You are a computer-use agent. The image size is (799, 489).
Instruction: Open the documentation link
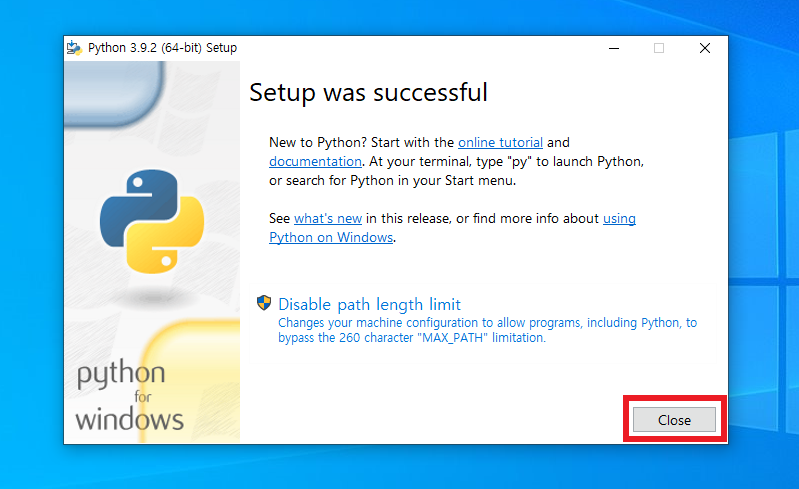click(315, 161)
